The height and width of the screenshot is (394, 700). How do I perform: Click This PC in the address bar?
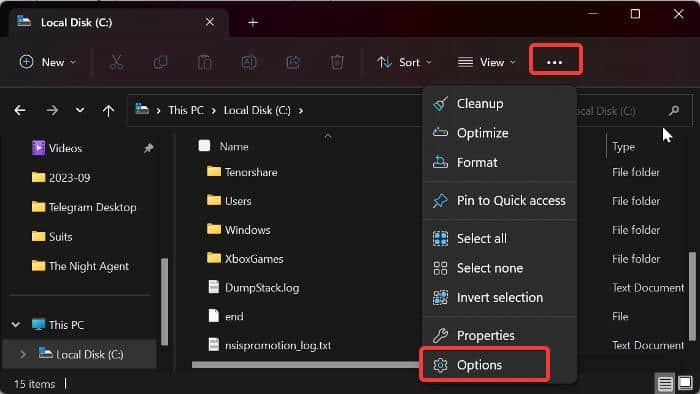186,110
